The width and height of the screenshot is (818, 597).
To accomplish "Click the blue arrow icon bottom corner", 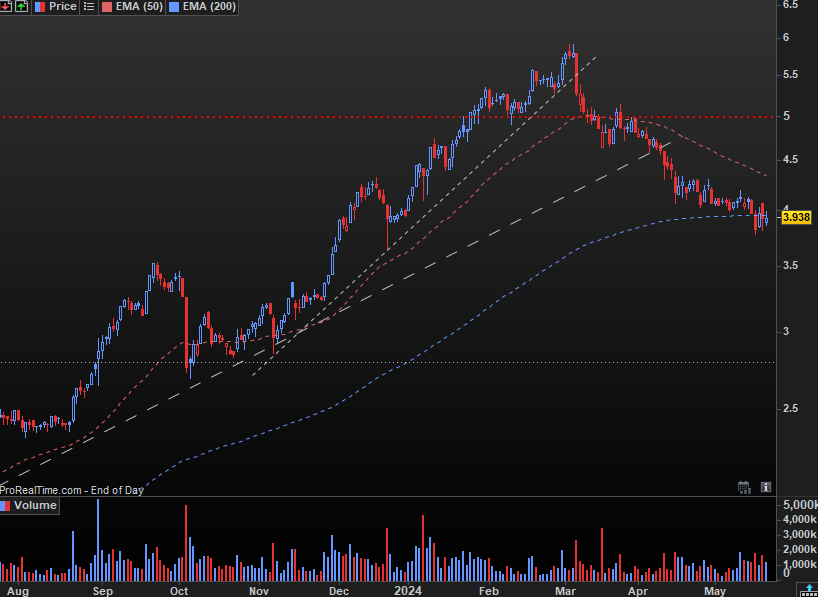I will 809,590.
